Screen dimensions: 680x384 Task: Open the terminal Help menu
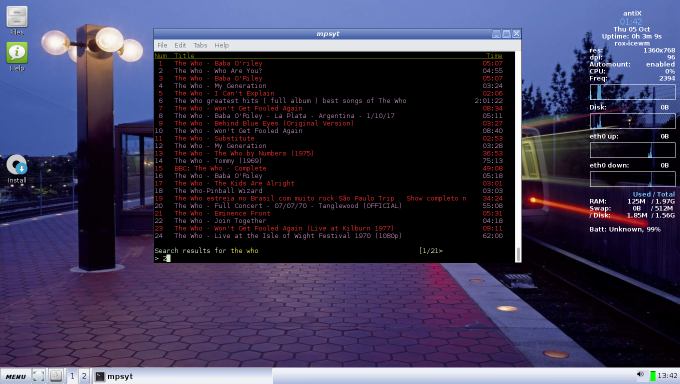pyautogui.click(x=222, y=45)
